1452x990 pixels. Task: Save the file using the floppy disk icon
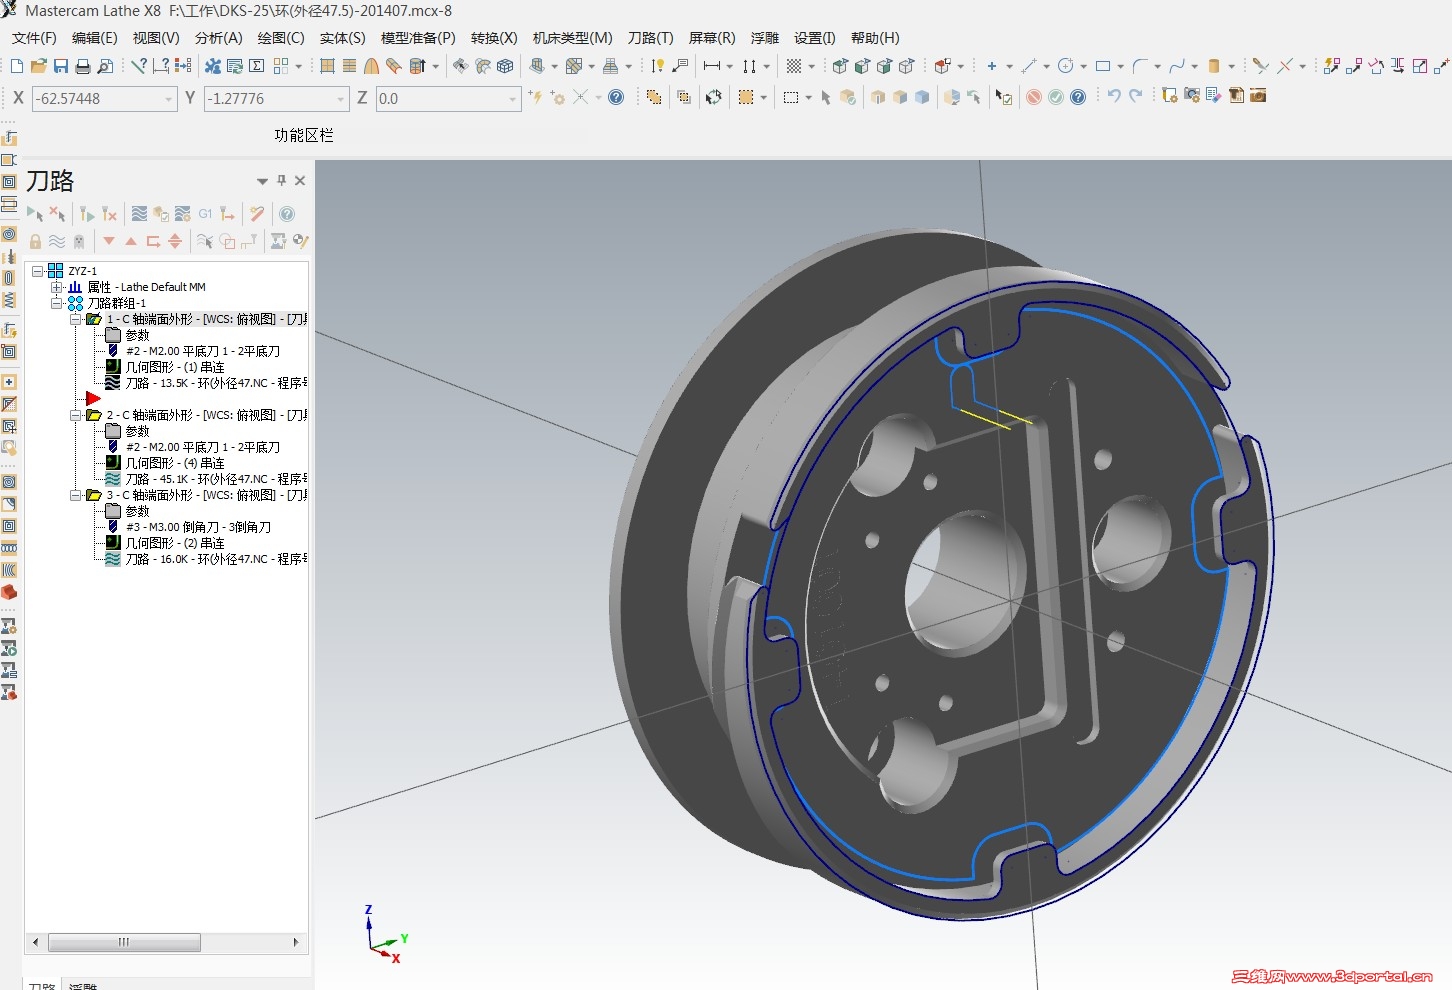coord(61,66)
